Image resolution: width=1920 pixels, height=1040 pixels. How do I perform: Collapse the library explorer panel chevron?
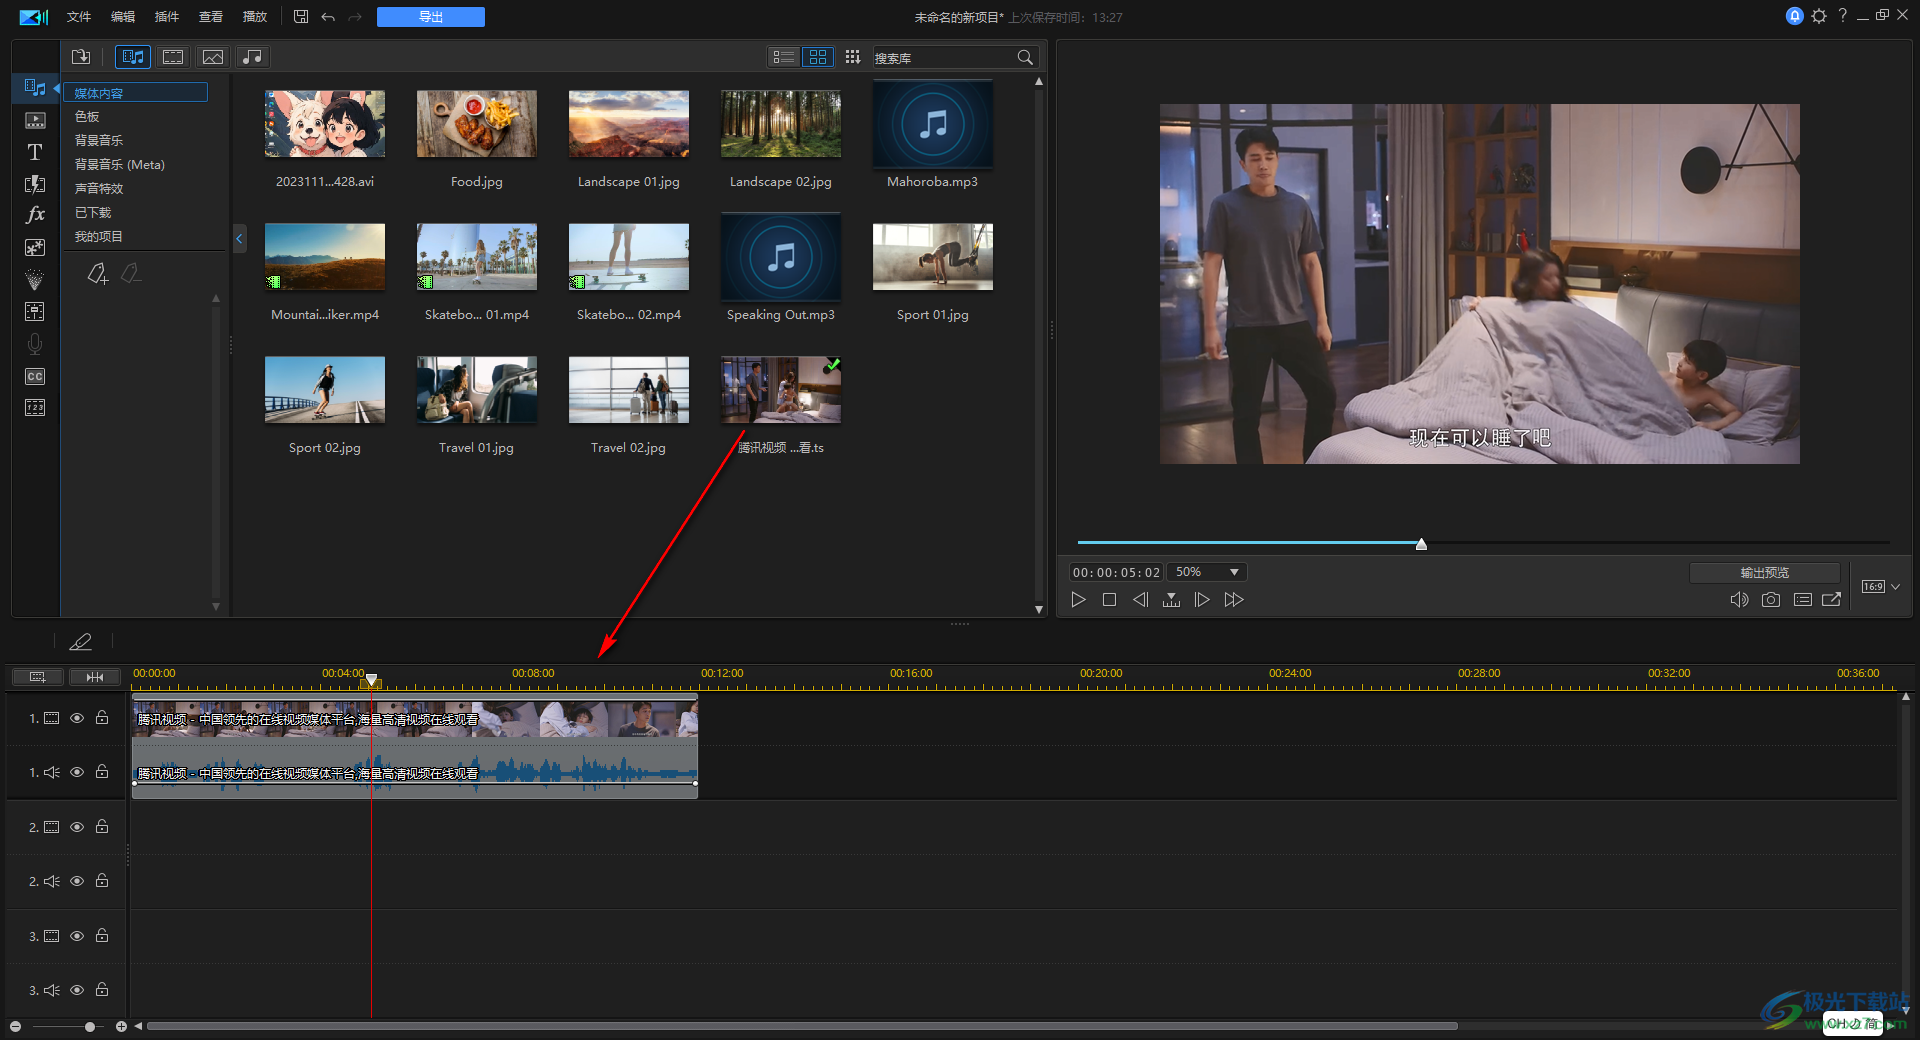239,239
